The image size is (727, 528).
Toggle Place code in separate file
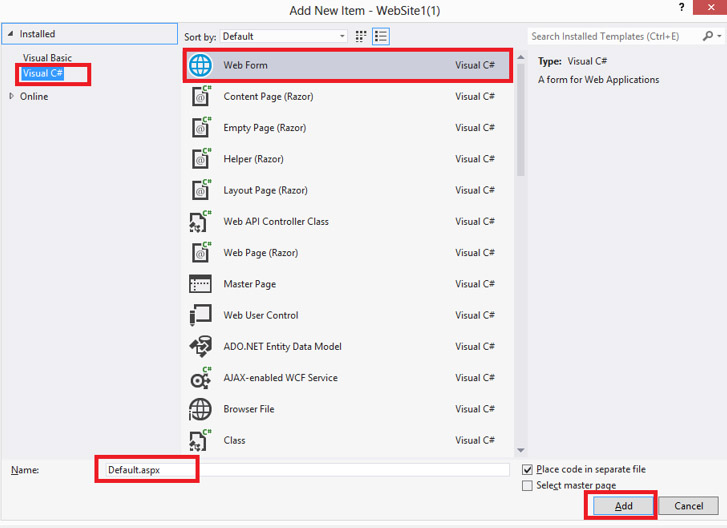click(x=527, y=470)
